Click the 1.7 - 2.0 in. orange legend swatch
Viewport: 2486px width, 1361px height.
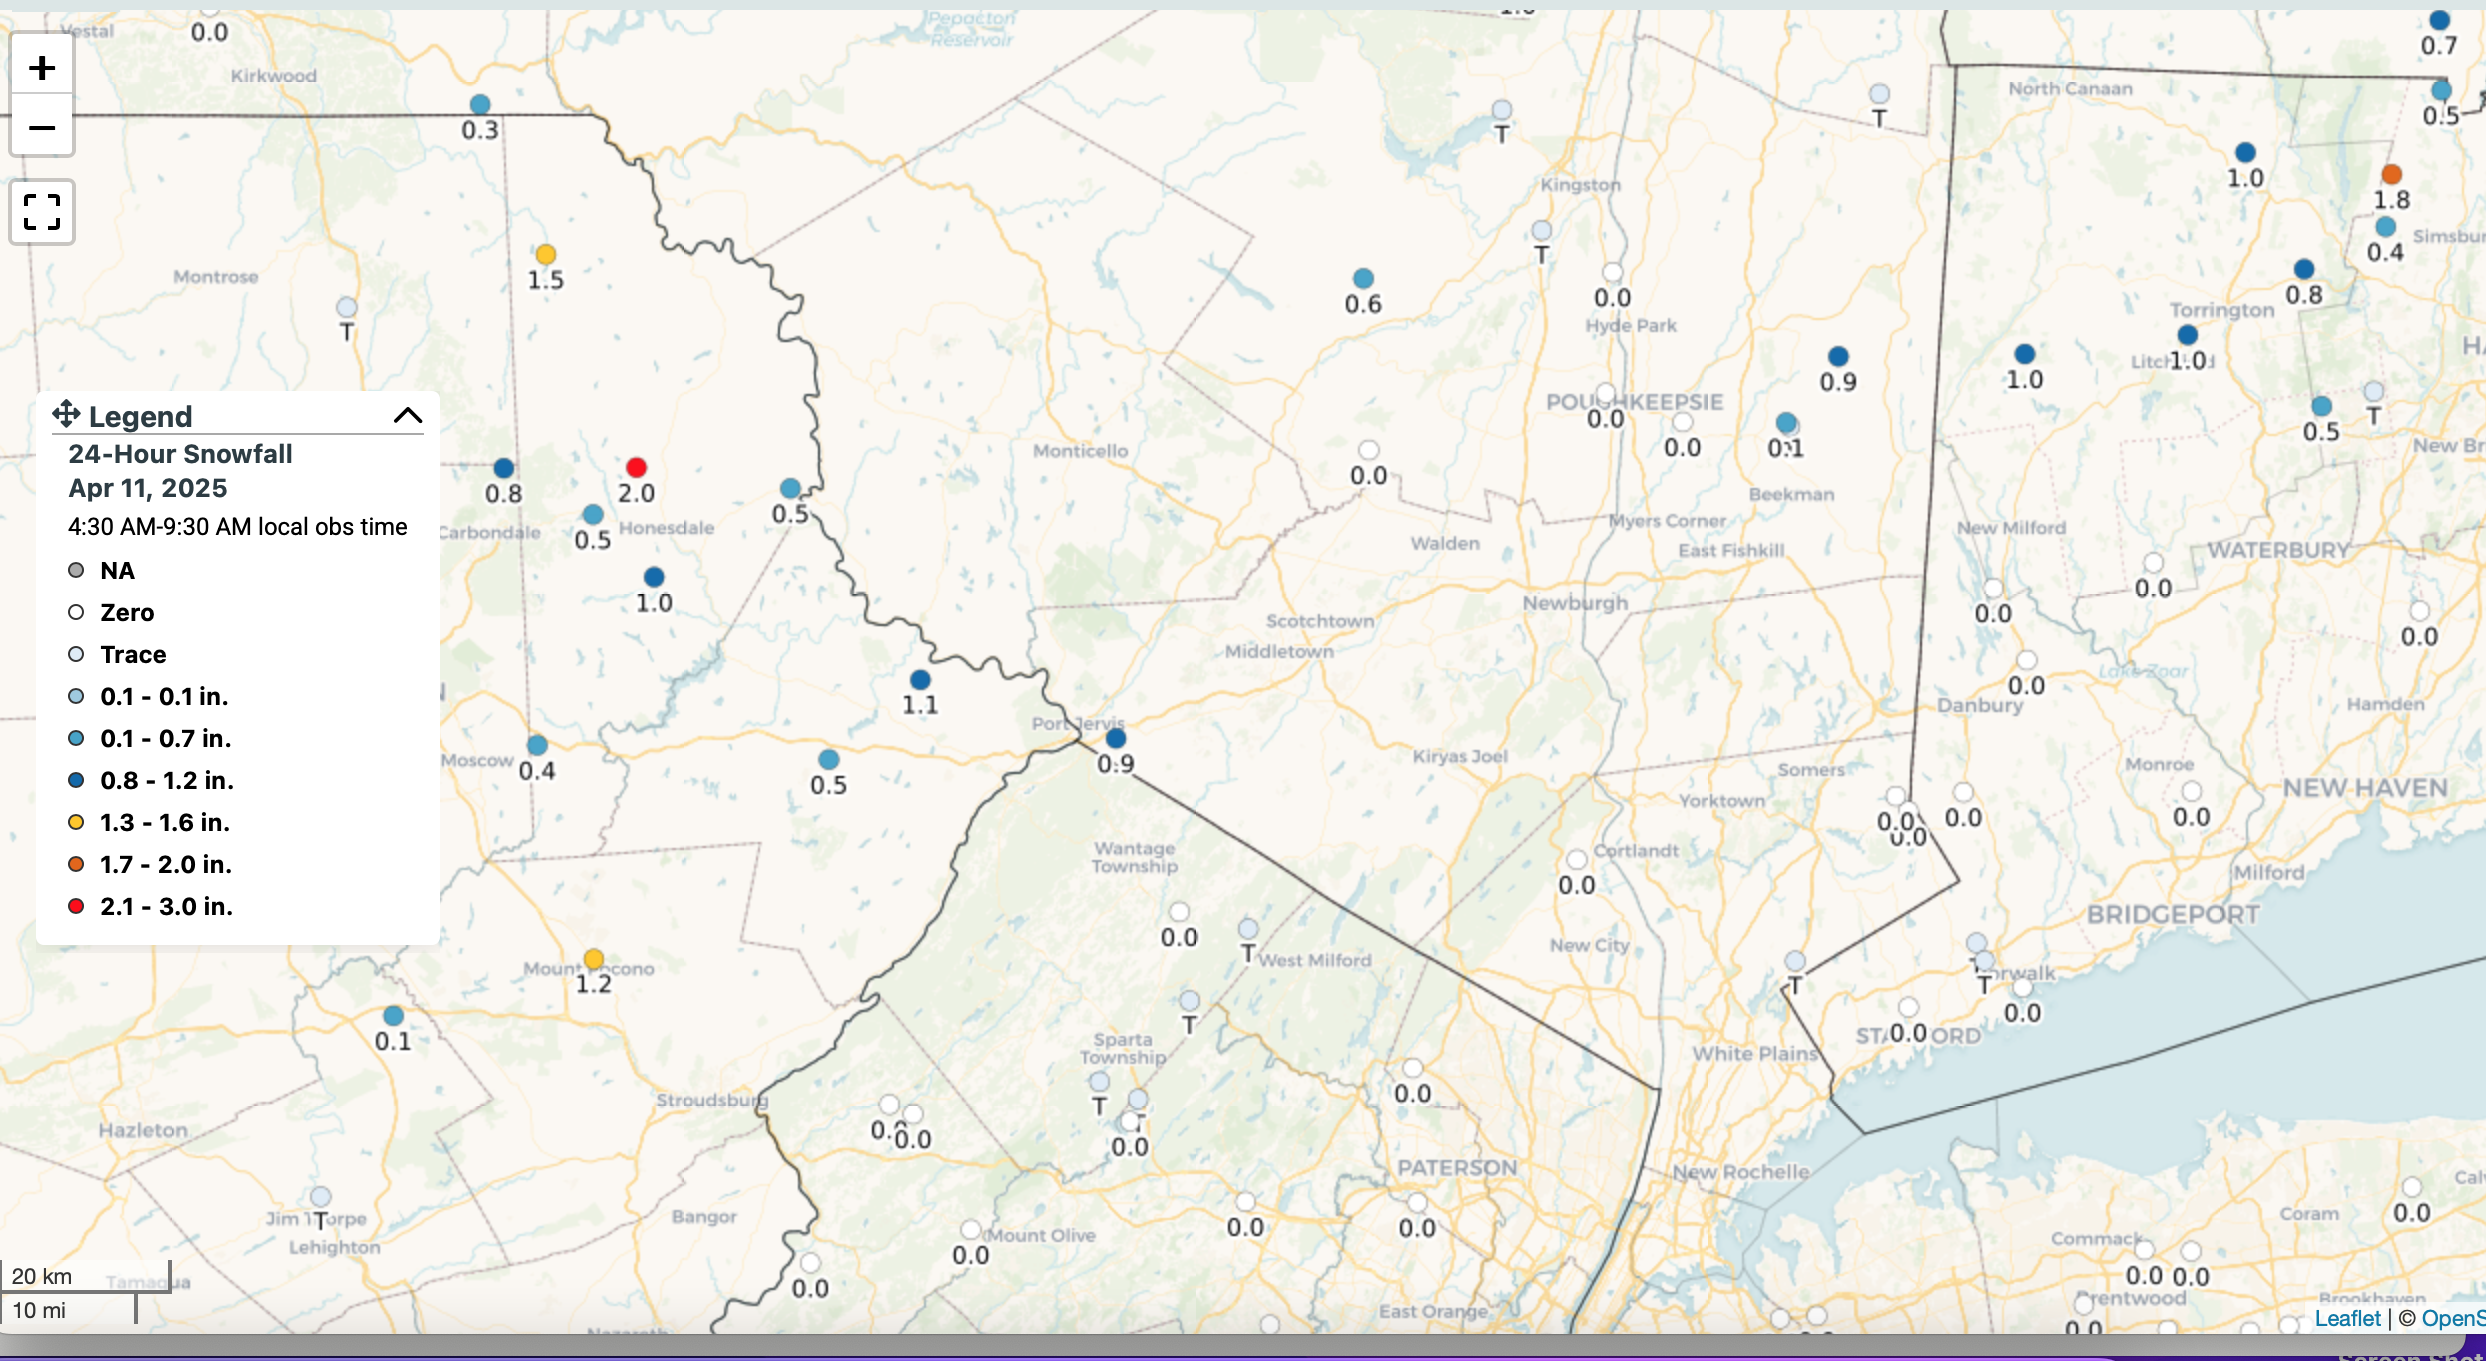pyautogui.click(x=76, y=864)
